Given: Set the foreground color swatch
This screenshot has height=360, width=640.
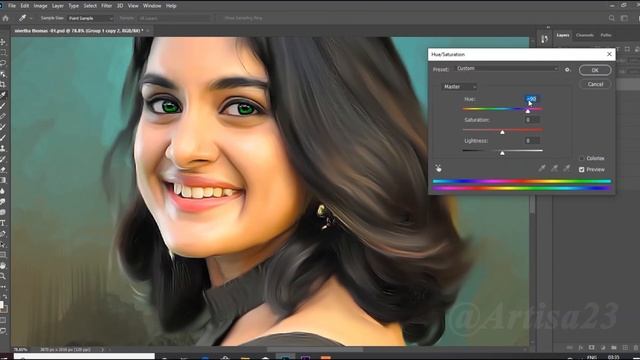Looking at the screenshot, I should tap(2, 305).
